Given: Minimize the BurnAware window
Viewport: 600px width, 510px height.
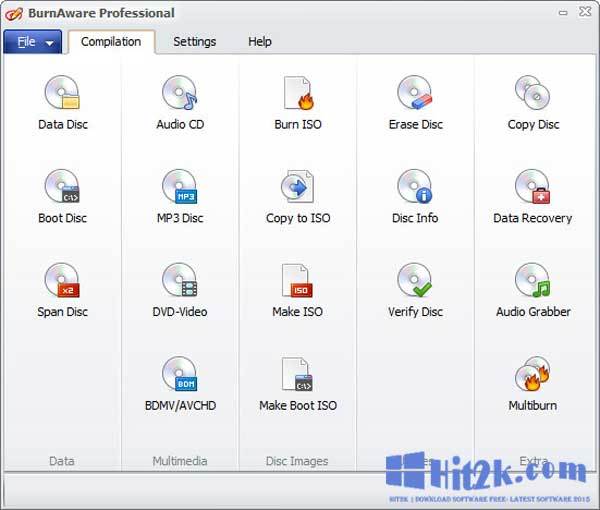Looking at the screenshot, I should pyautogui.click(x=563, y=13).
